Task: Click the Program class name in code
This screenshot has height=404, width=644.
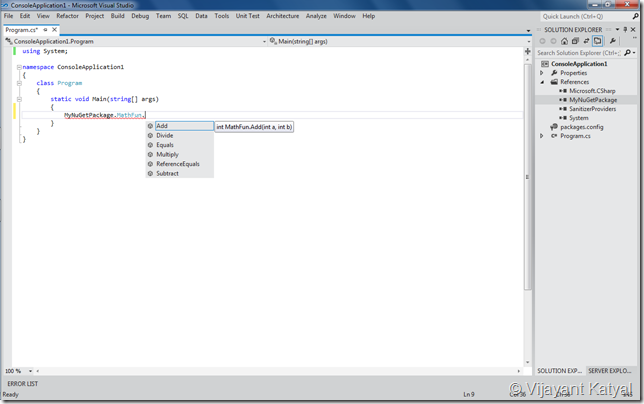Action: (70, 83)
